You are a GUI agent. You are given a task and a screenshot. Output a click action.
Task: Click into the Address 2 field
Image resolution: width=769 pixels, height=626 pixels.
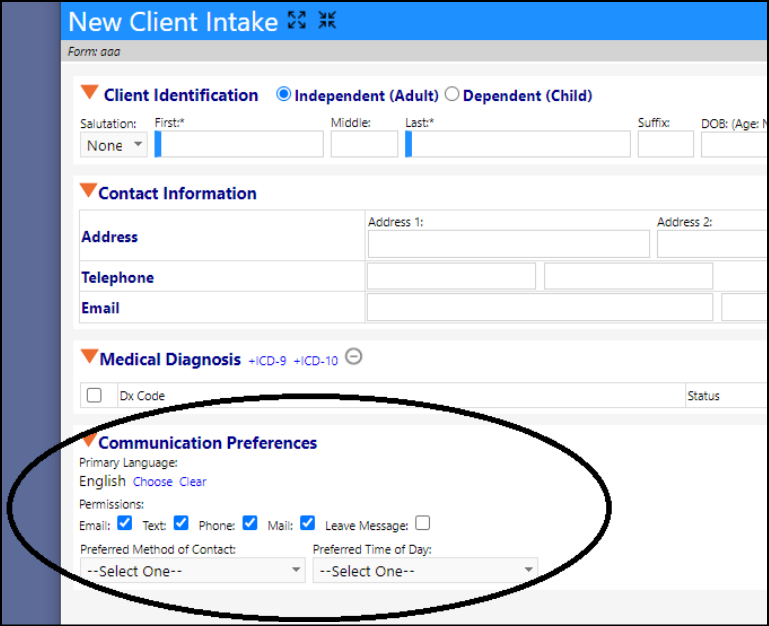pyautogui.click(x=712, y=244)
